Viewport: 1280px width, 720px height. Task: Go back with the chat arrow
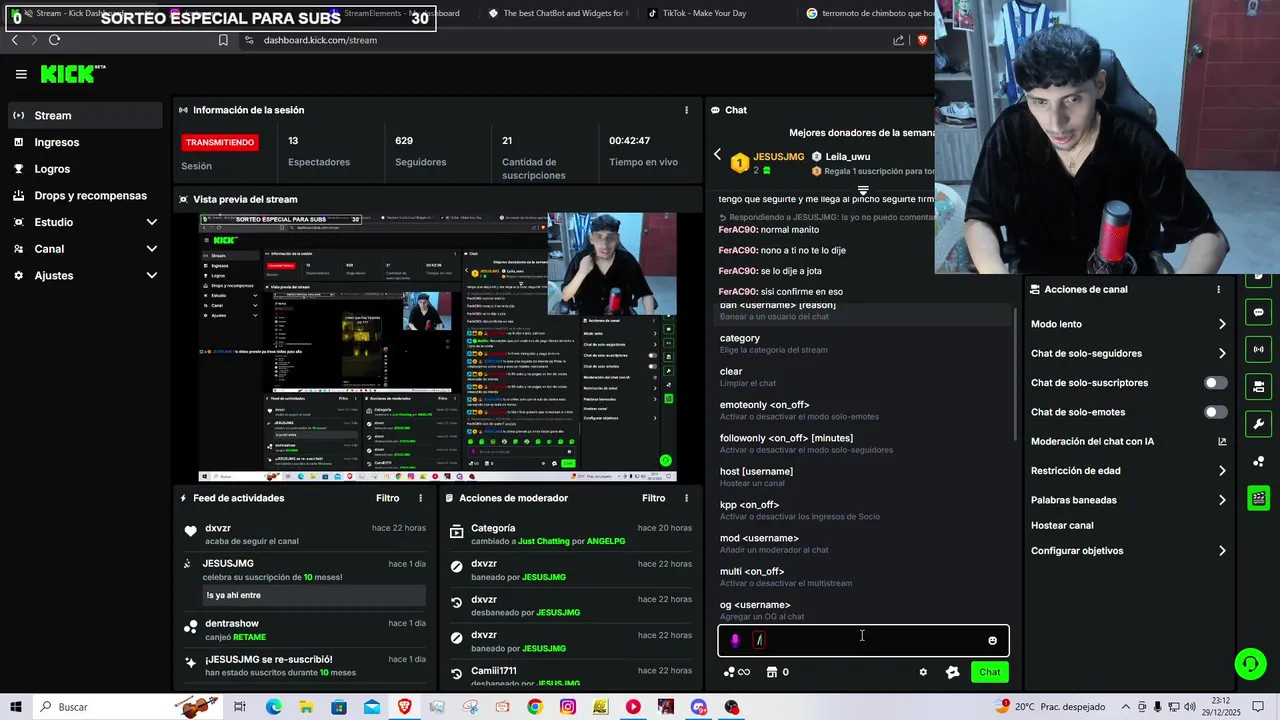tap(717, 154)
